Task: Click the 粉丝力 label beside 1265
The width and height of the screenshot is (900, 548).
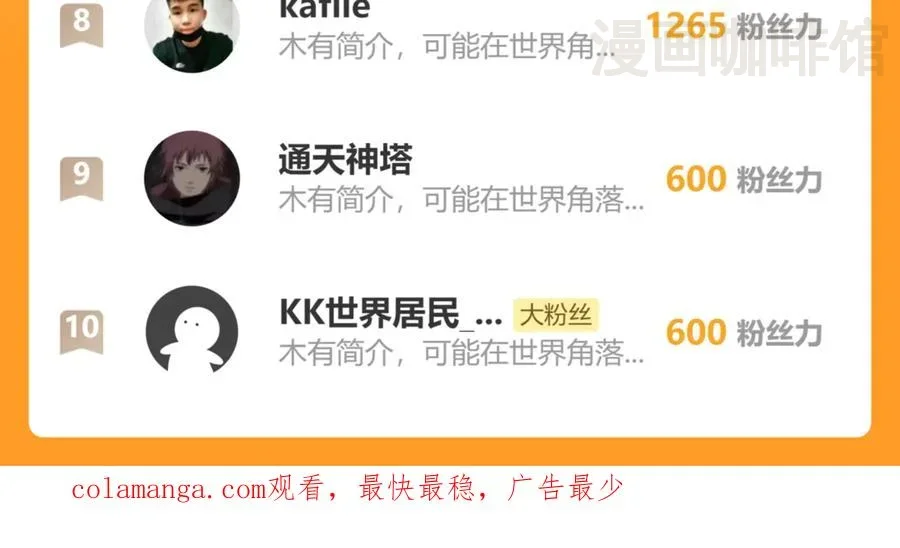Action: pyautogui.click(x=779, y=26)
